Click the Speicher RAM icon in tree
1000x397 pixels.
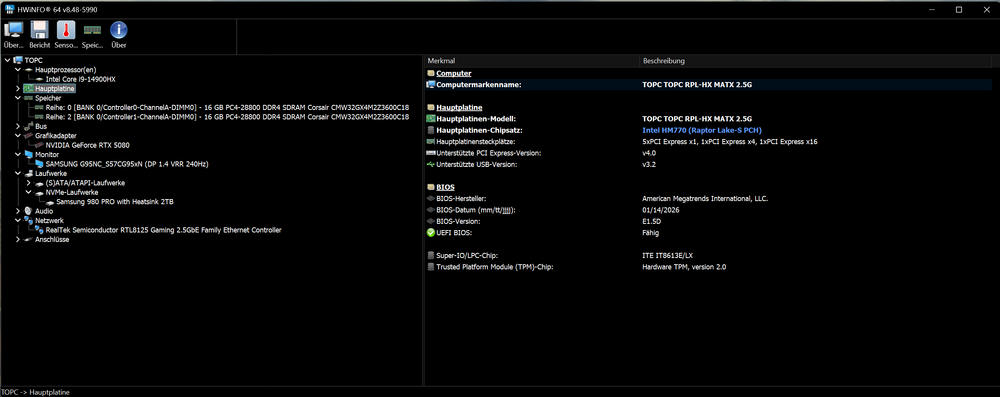point(28,98)
